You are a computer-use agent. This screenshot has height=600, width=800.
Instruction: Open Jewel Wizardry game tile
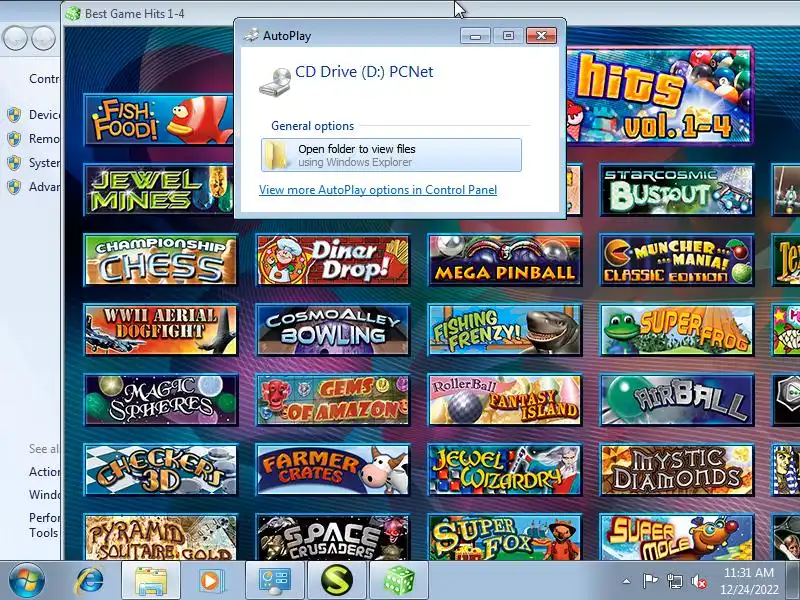tap(505, 470)
